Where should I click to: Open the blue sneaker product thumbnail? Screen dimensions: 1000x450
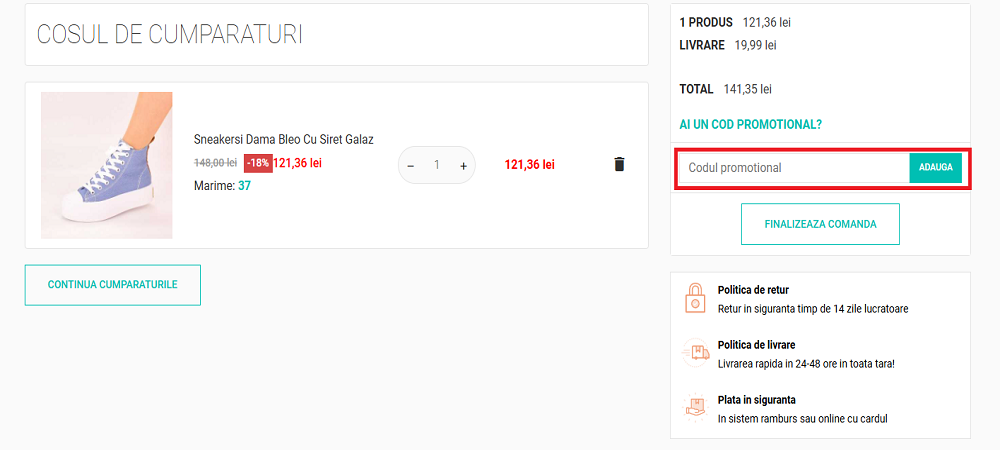click(x=107, y=165)
